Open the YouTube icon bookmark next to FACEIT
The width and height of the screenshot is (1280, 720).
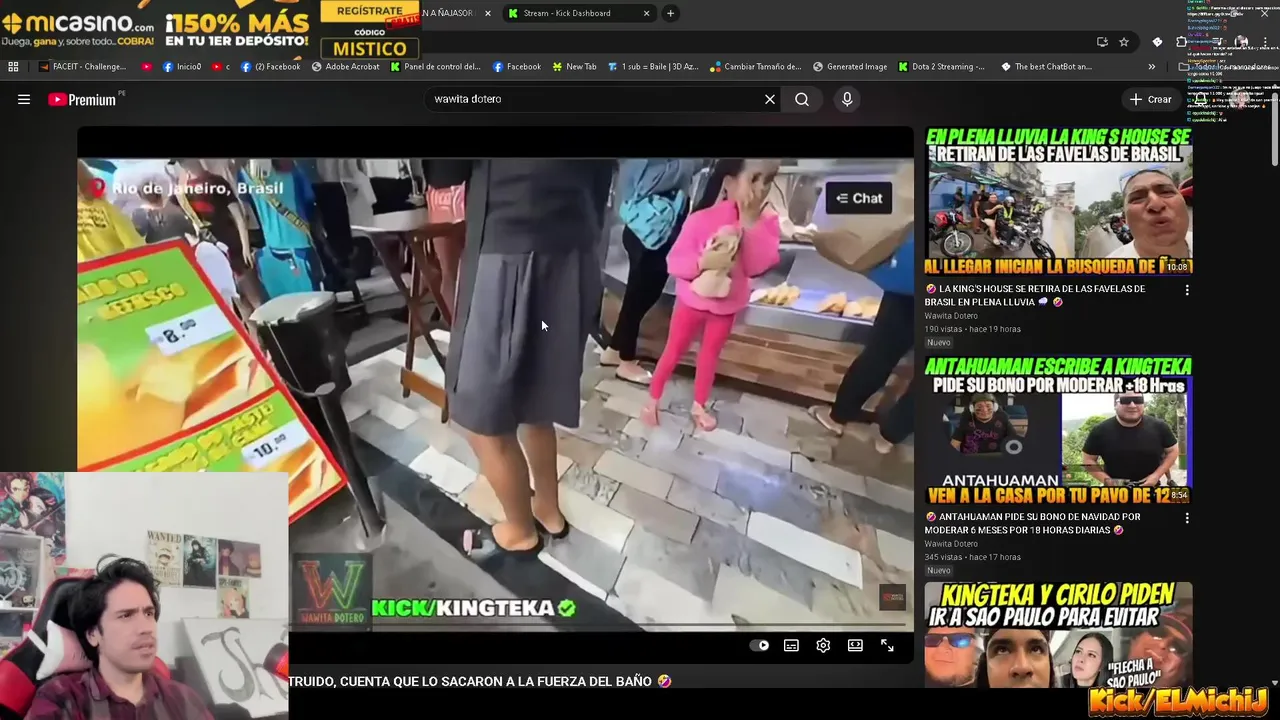coord(147,67)
